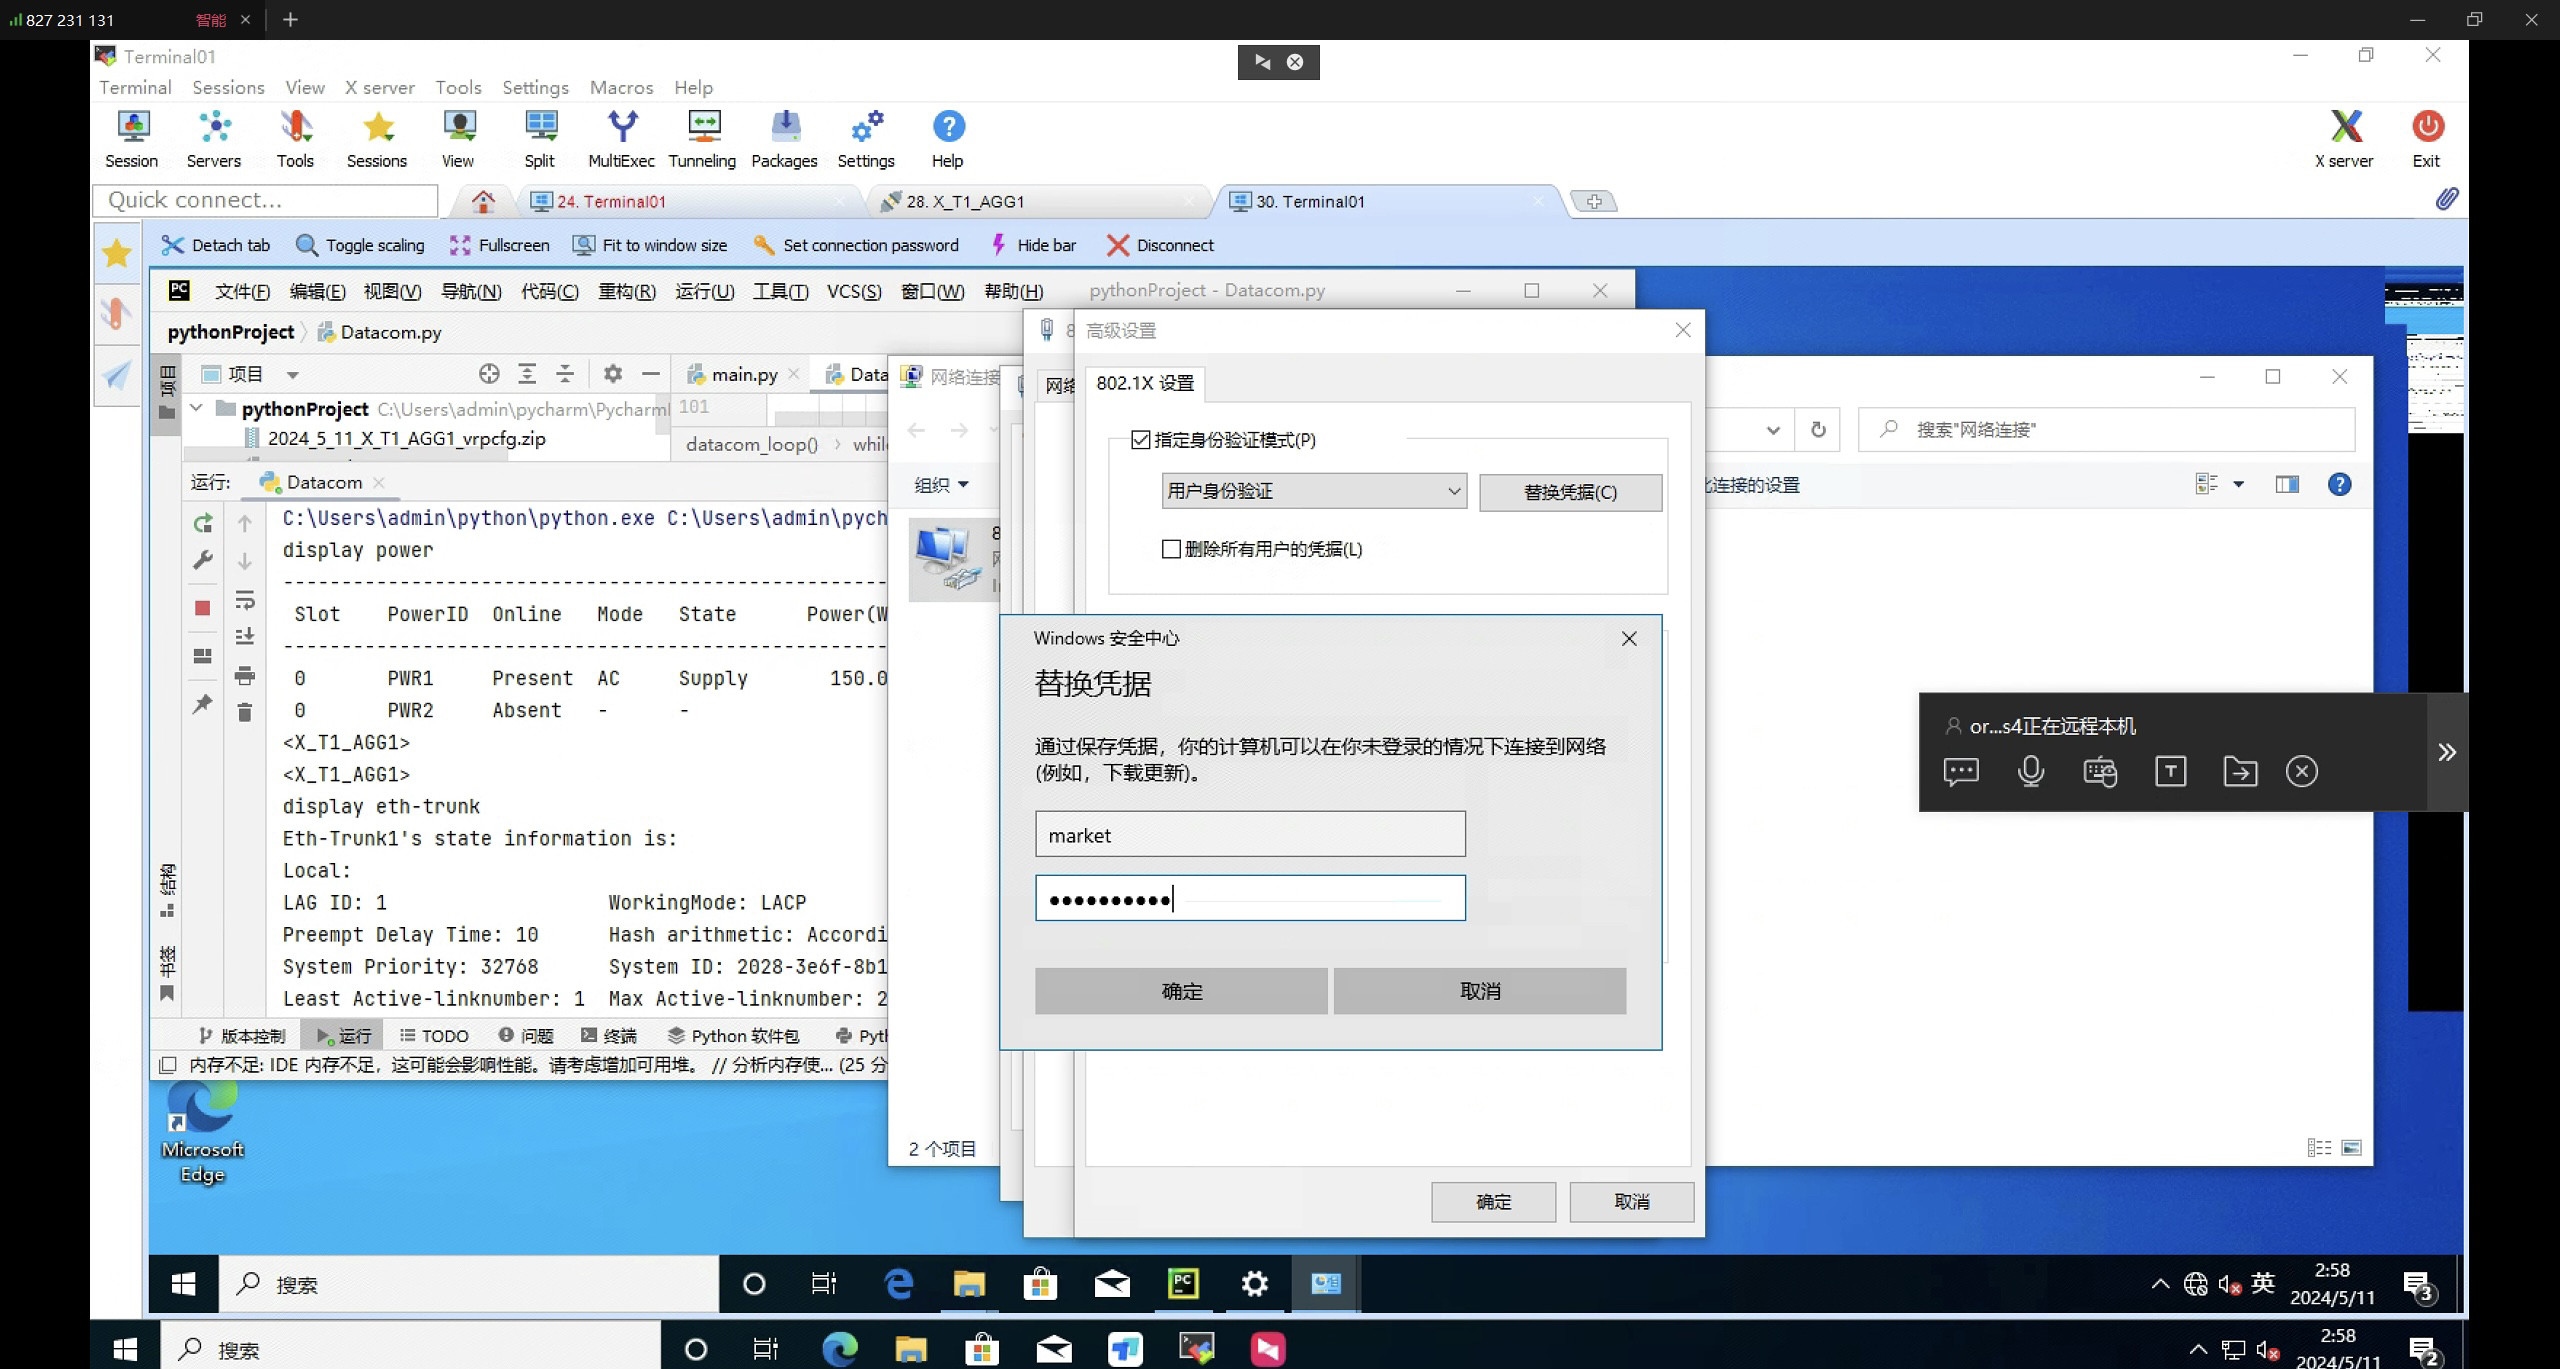Click the print icon in PyCharm run panel

[245, 676]
